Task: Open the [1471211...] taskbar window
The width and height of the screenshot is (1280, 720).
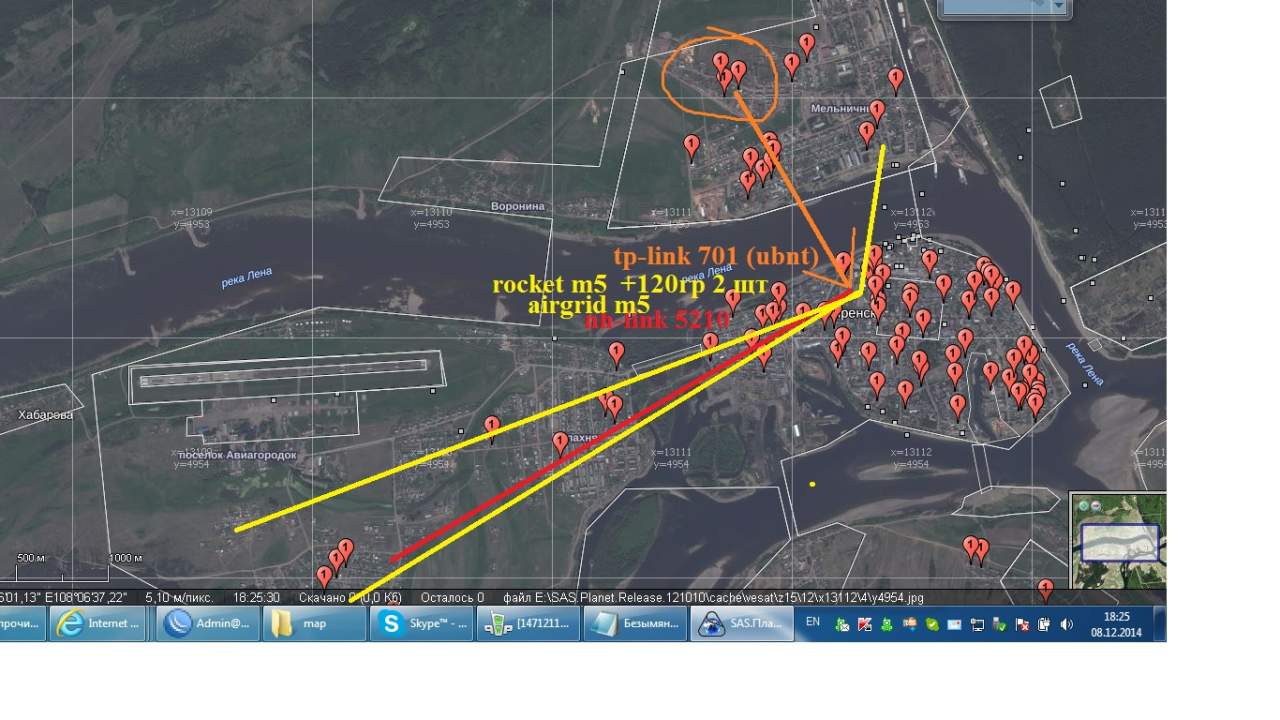Action: pyautogui.click(x=528, y=624)
